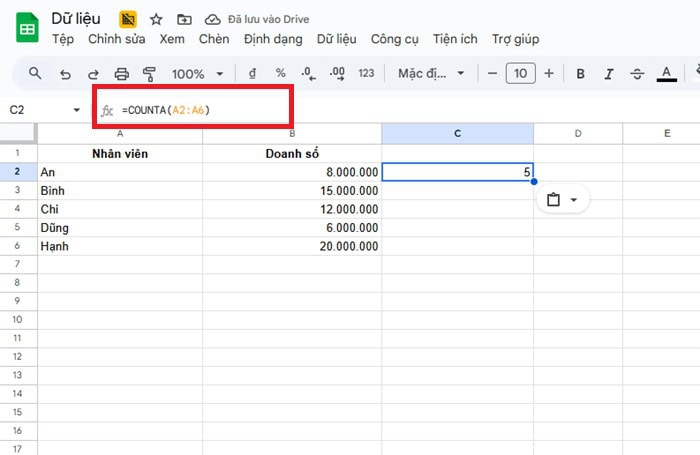
Task: Select cell C2 showing result 5
Action: [x=458, y=172]
